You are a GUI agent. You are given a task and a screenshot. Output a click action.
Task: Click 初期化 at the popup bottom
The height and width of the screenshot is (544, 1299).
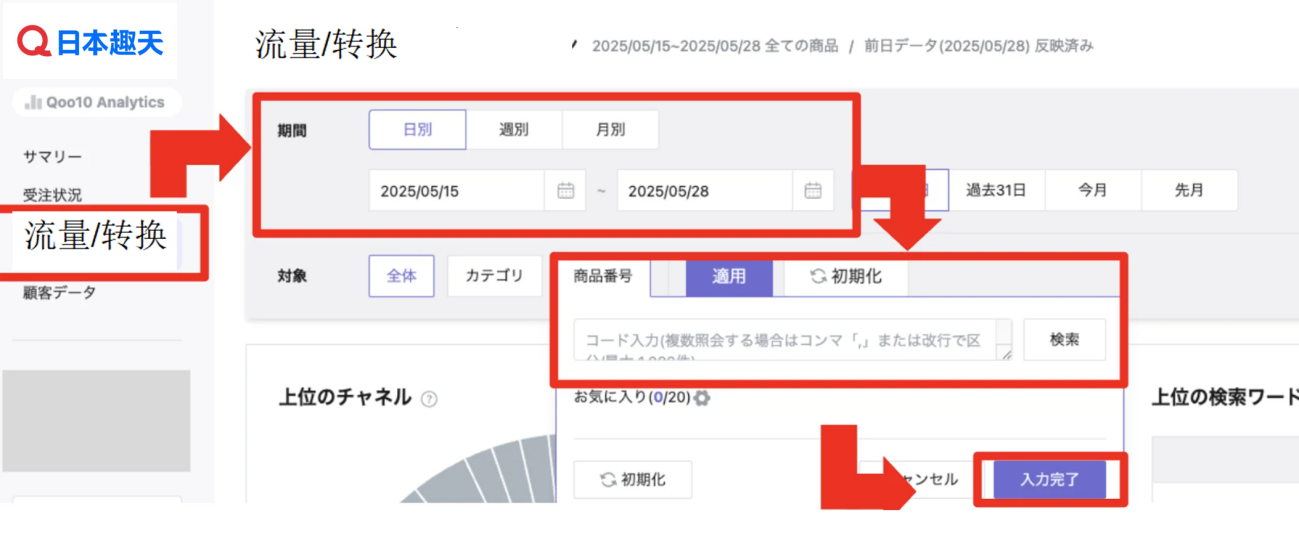(x=633, y=480)
